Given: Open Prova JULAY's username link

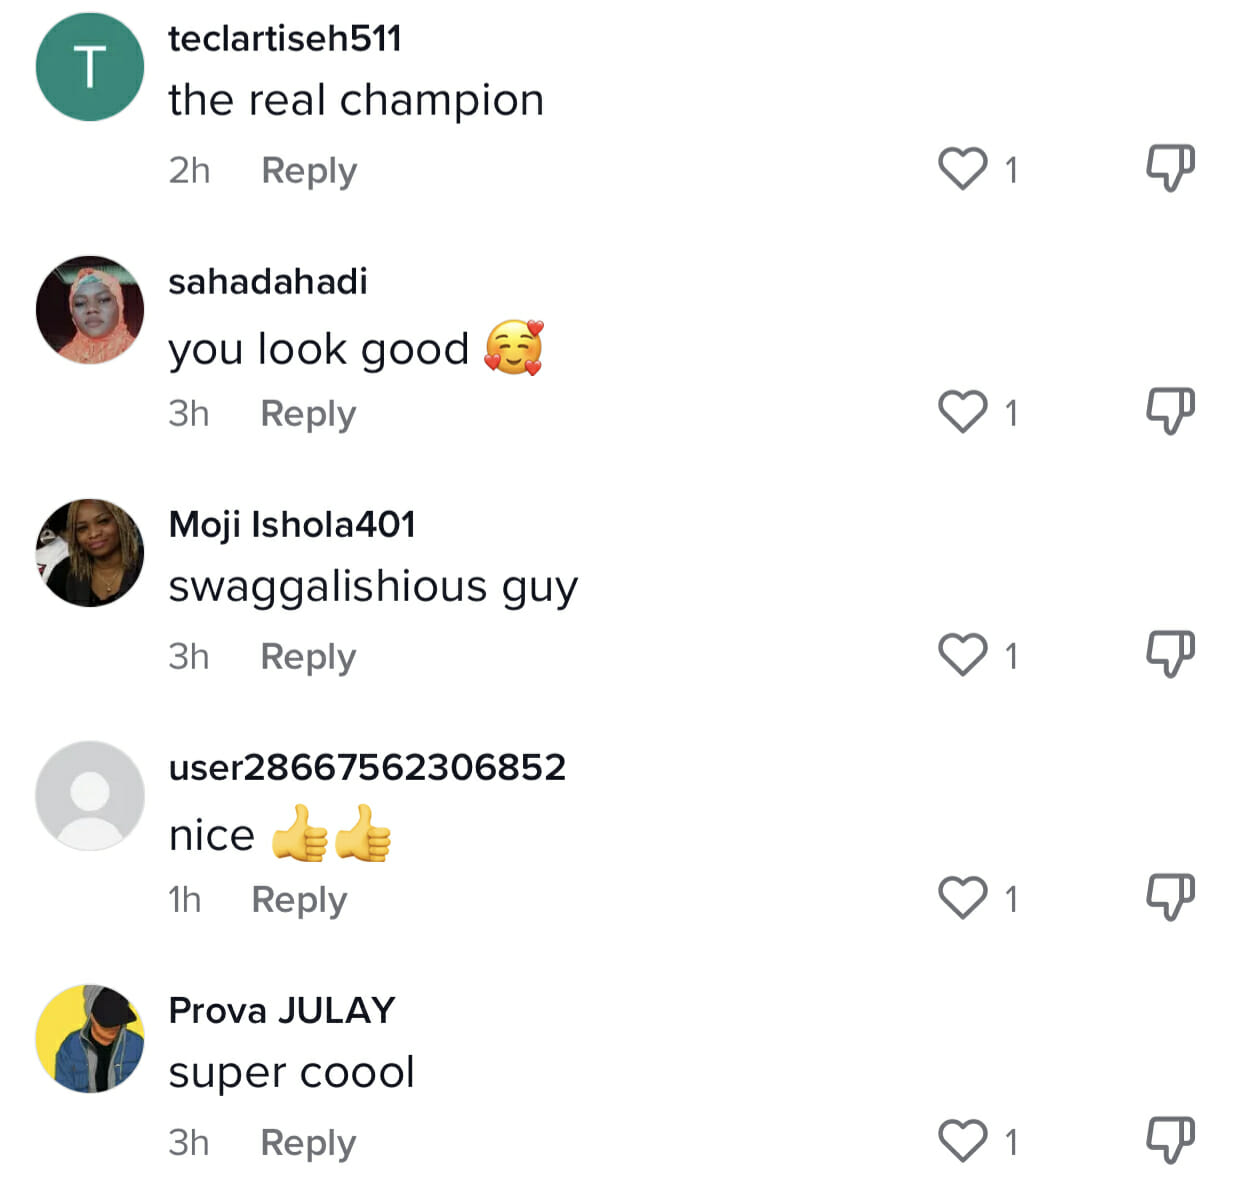Looking at the screenshot, I should point(282,1010).
